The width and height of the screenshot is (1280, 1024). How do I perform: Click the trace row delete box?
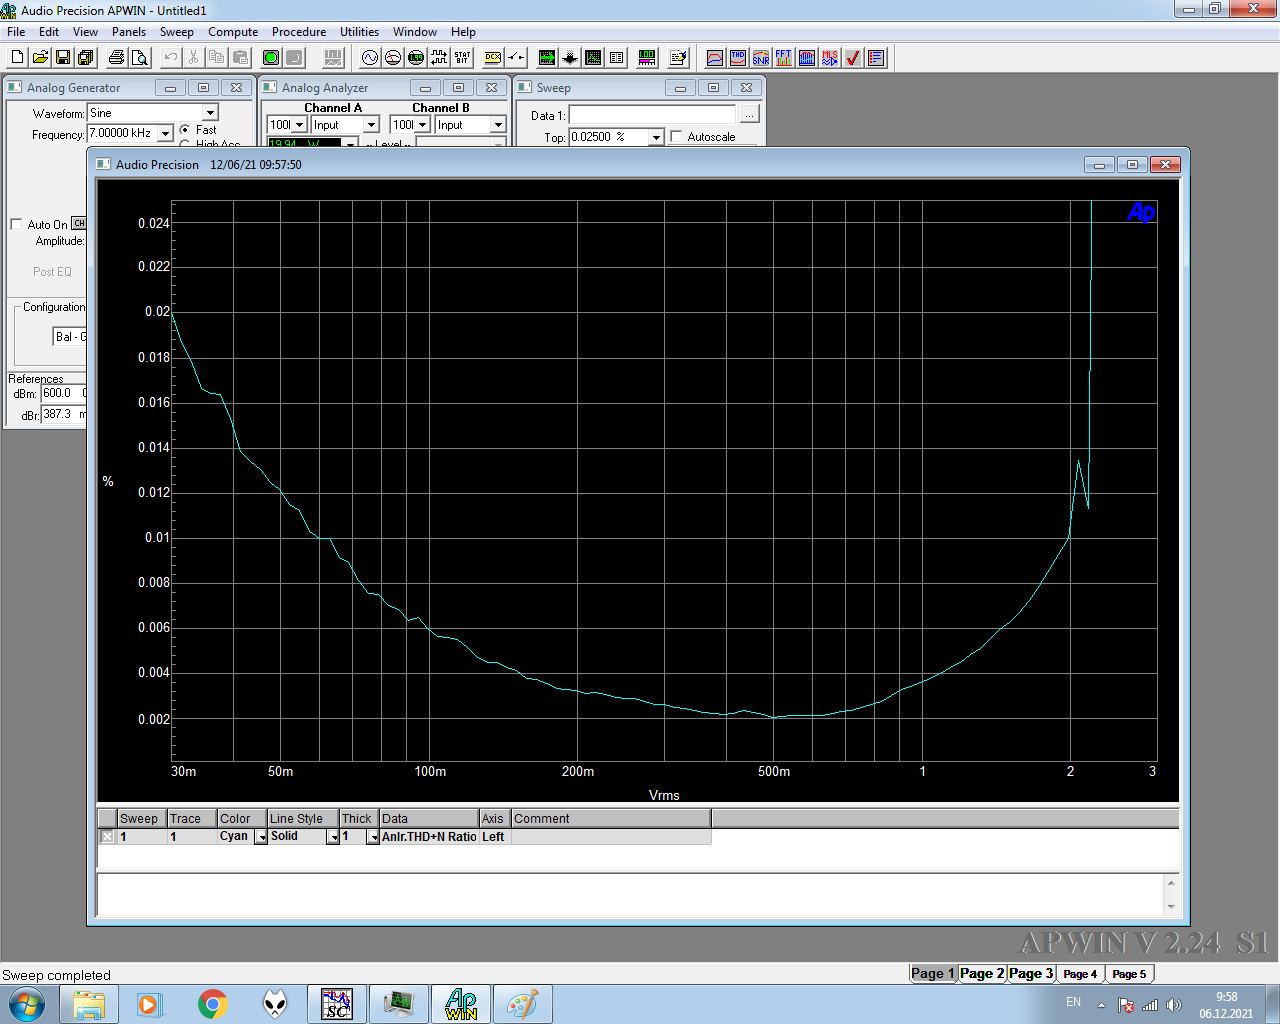coord(106,836)
